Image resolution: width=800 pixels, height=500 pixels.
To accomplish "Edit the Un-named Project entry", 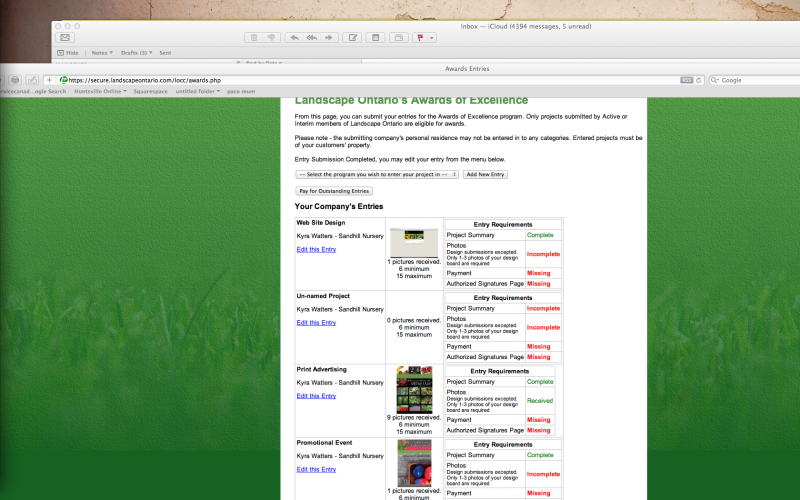I will point(316,322).
